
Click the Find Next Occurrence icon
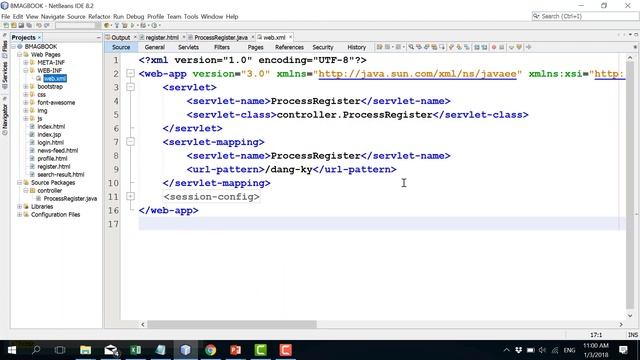pos(427,47)
